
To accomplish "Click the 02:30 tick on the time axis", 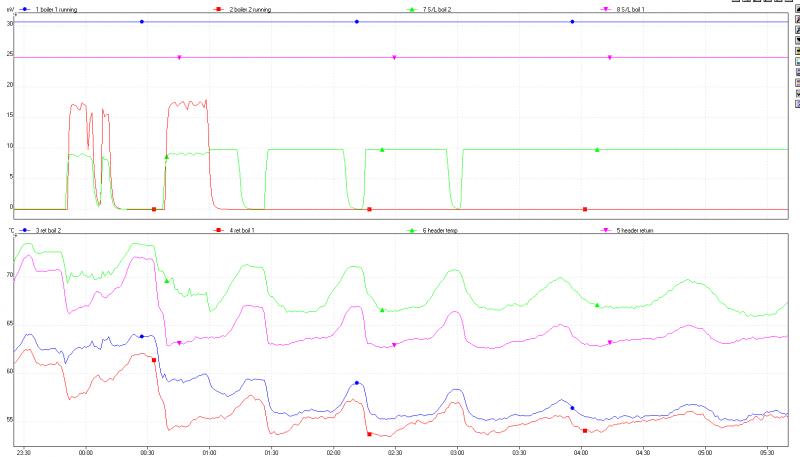I will [x=394, y=452].
